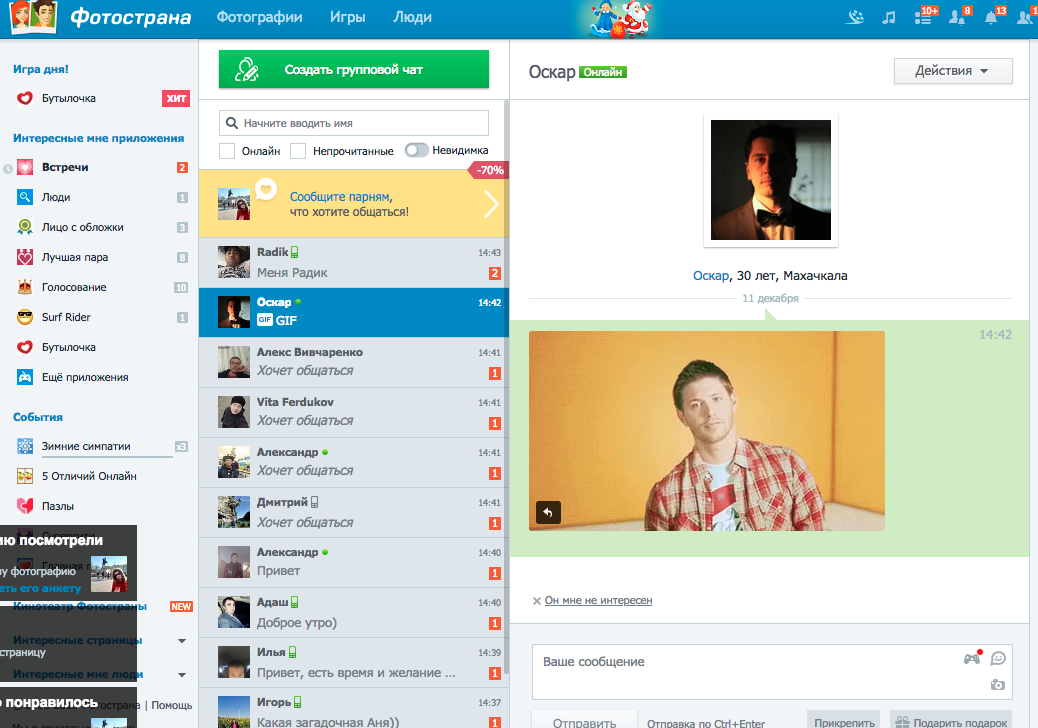Select the Оскар GIF conversation row
Screen dimensions: 1038x728
click(x=354, y=312)
